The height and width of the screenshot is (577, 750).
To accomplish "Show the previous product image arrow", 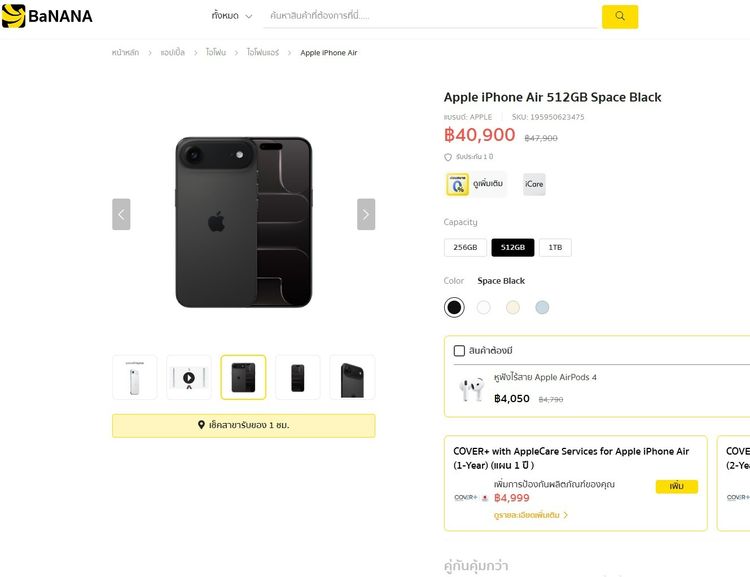I will point(121,214).
